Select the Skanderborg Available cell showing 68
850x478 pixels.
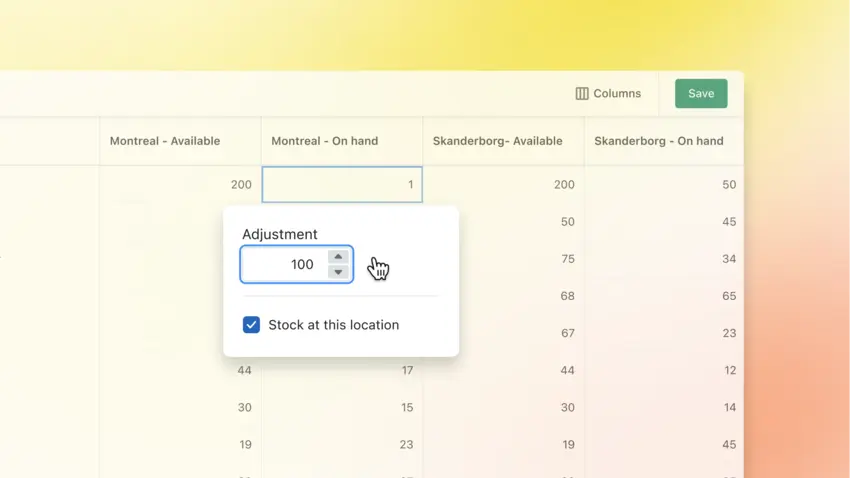coord(522,296)
